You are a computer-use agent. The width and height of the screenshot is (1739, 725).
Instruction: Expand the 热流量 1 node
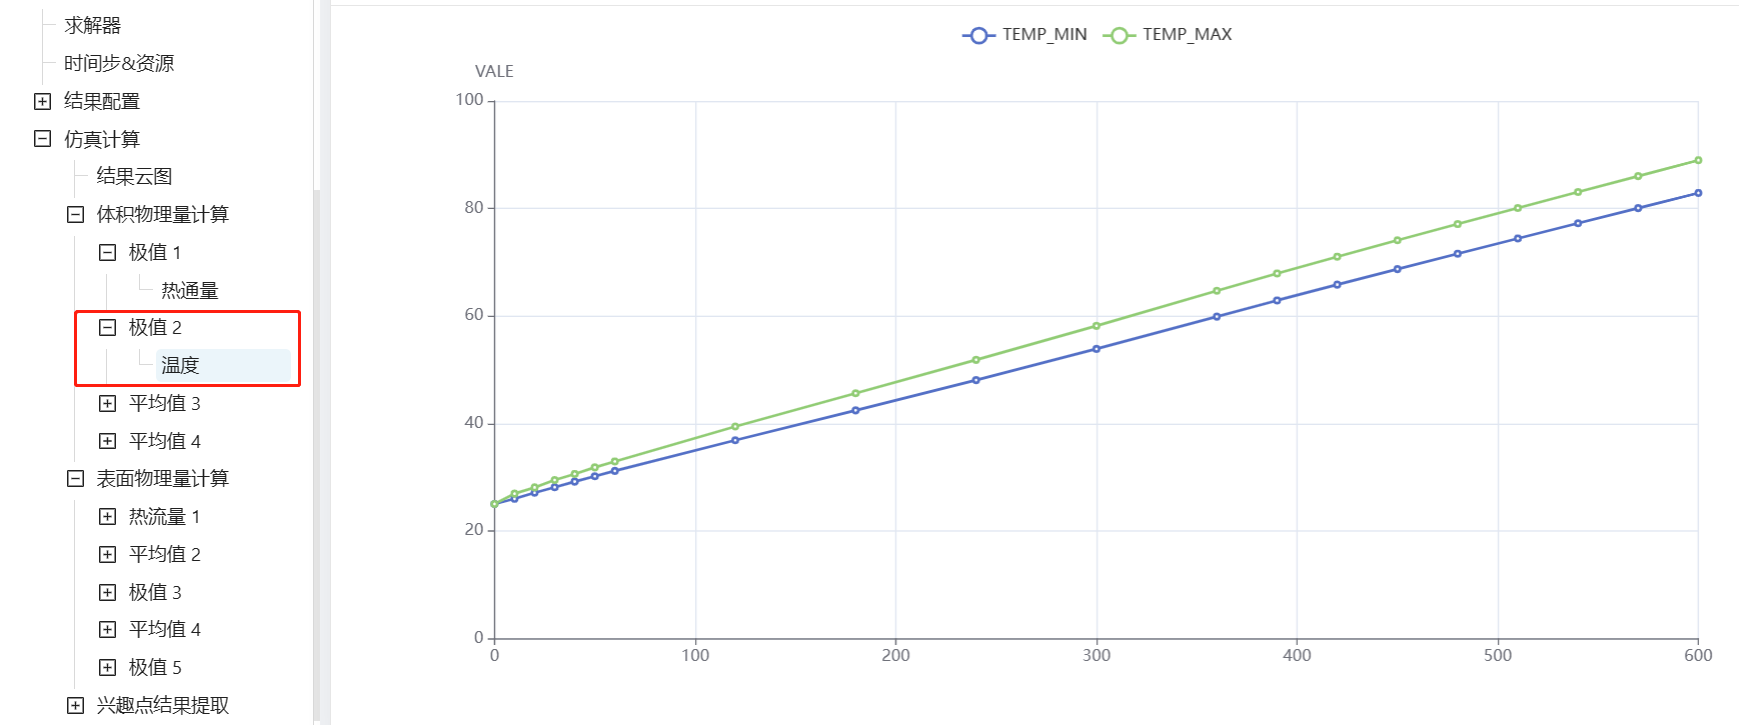pos(107,516)
